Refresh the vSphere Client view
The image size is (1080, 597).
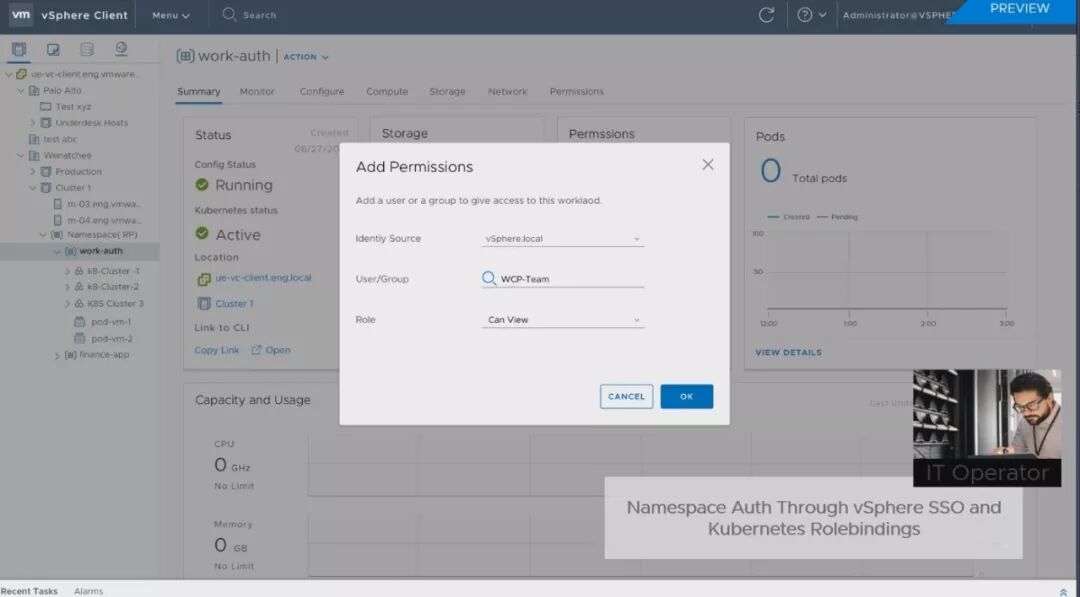766,15
